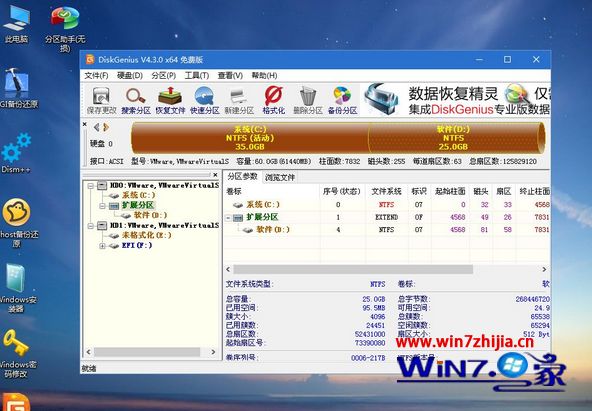Screen dimensions: 592x411
Task: Click the 卷标 column header
Action: click(272, 191)
